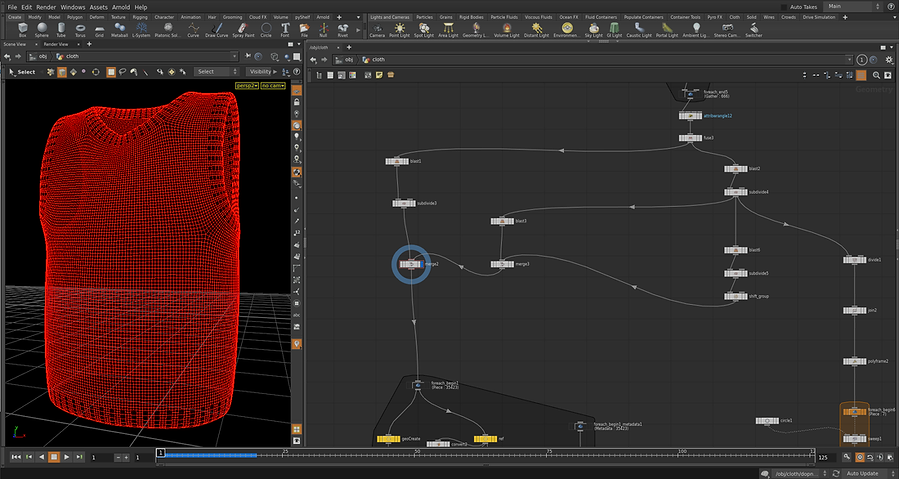Screen dimensions: 899x479
Task: Click the obj breadcrumb in network editor
Action: [x=345, y=60]
